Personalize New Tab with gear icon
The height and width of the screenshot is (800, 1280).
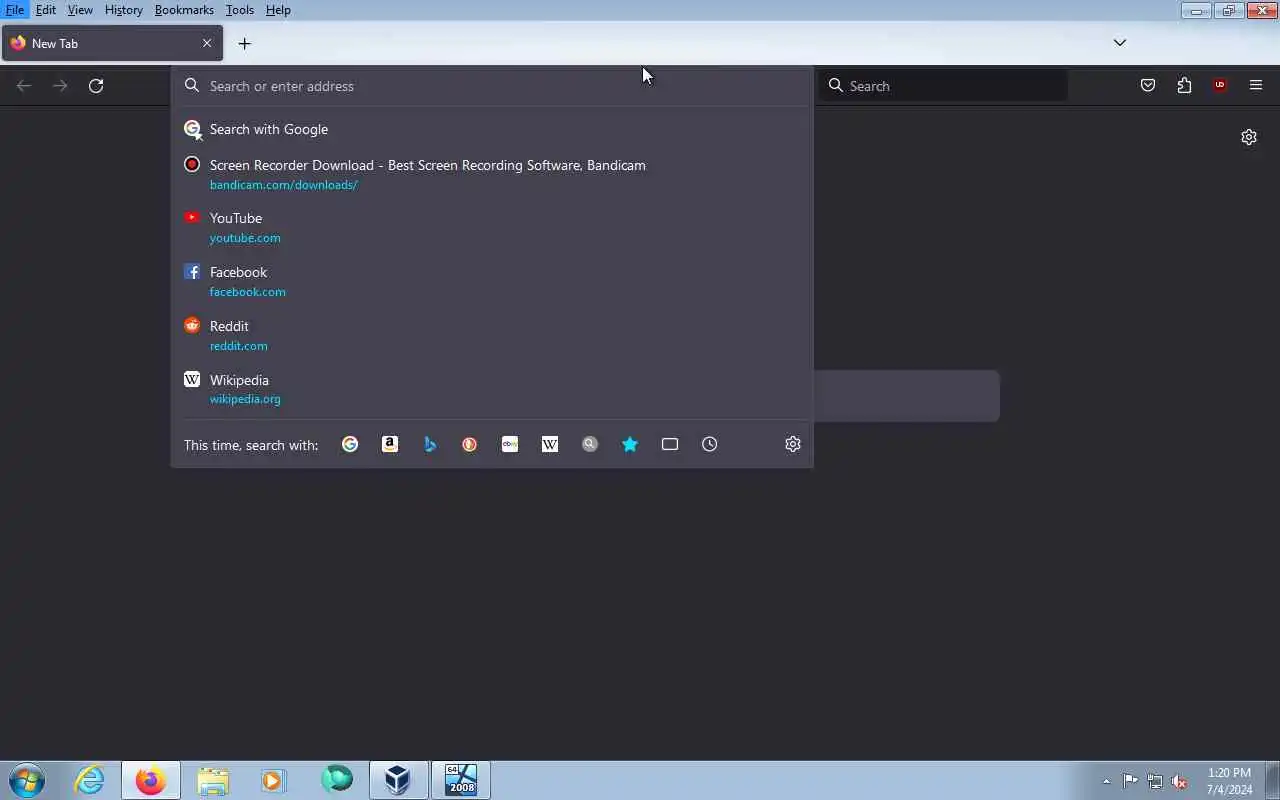pos(1249,137)
